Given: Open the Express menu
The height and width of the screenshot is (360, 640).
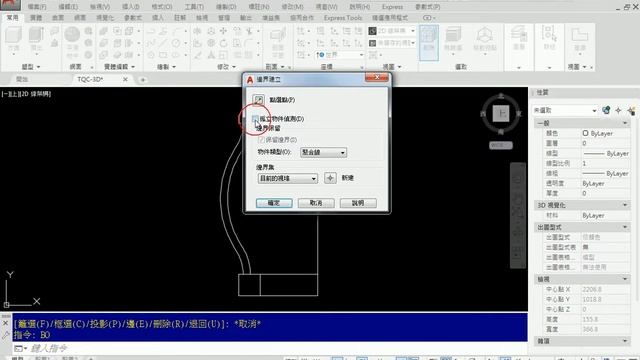Looking at the screenshot, I should (x=392, y=7).
